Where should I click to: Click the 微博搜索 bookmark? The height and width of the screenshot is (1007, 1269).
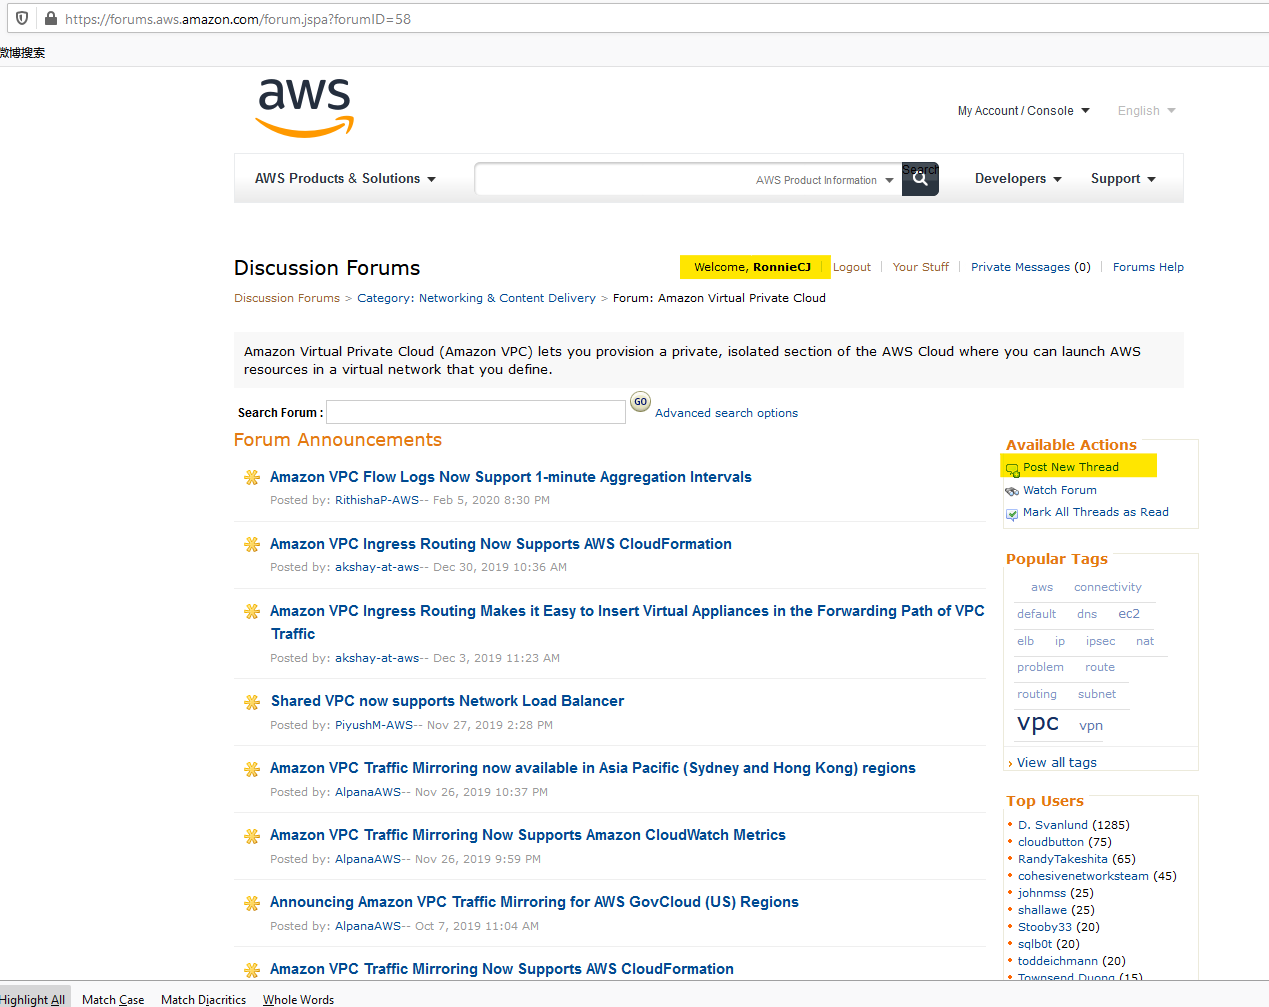23,52
